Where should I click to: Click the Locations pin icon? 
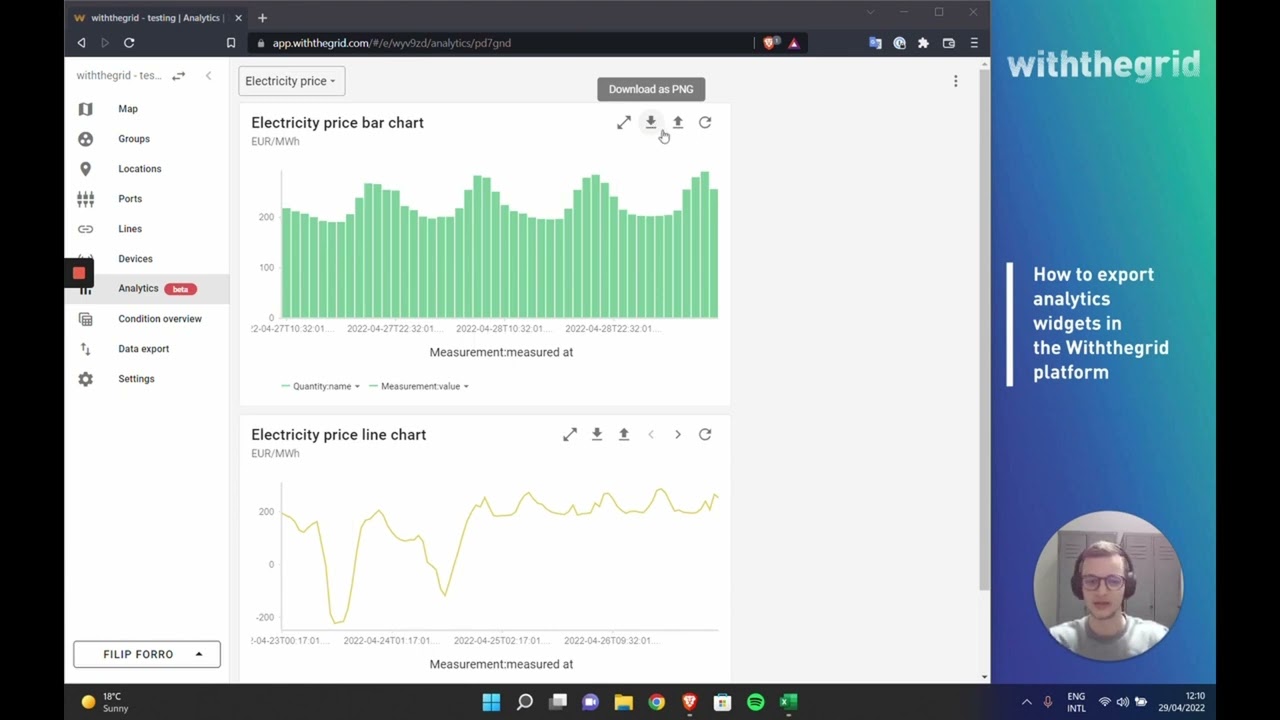(x=85, y=169)
